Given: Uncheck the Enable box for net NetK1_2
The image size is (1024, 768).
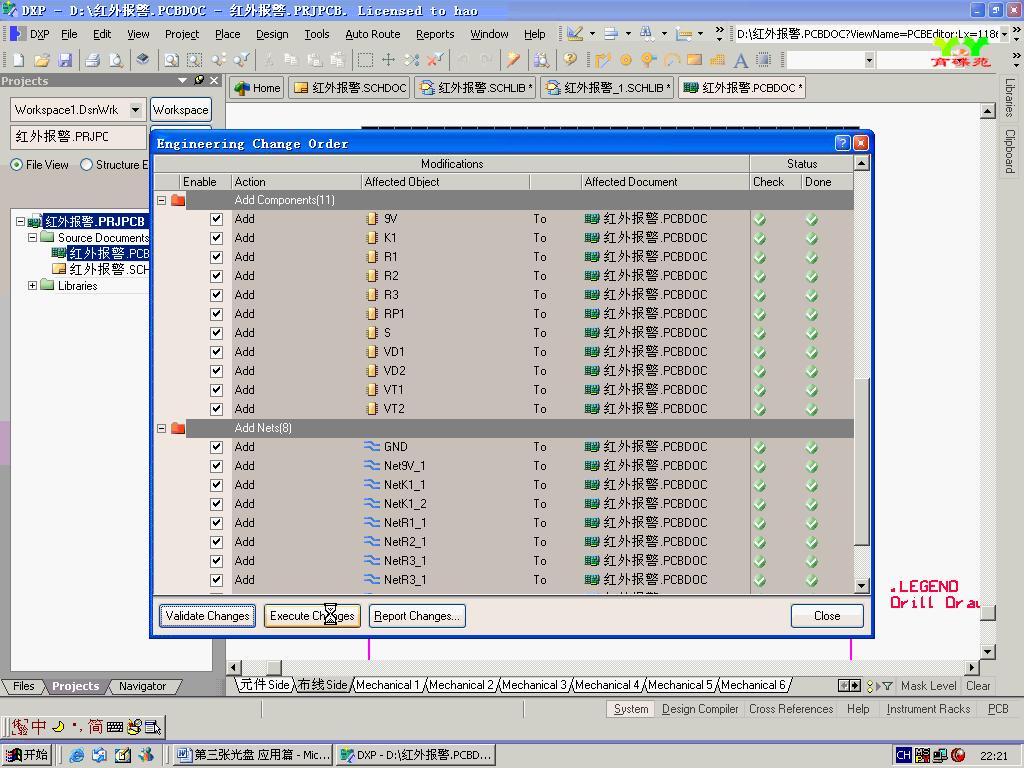Looking at the screenshot, I should [216, 504].
